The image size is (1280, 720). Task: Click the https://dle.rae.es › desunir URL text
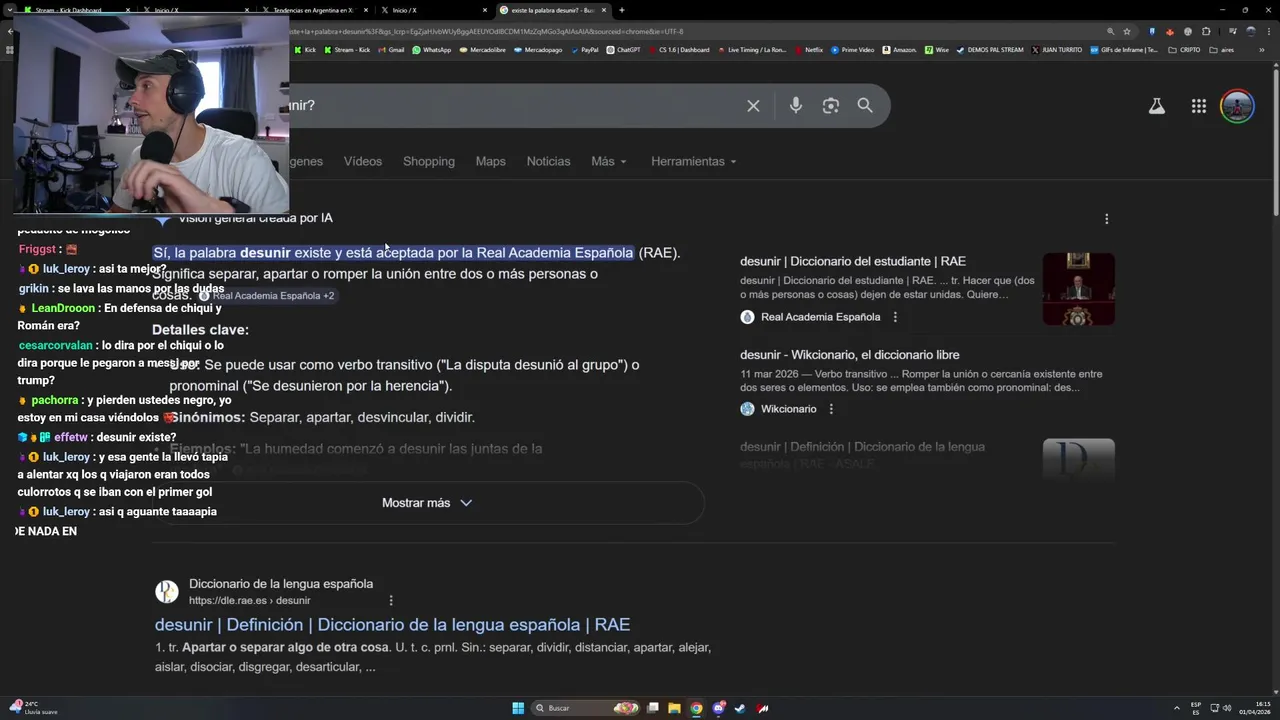coord(250,601)
